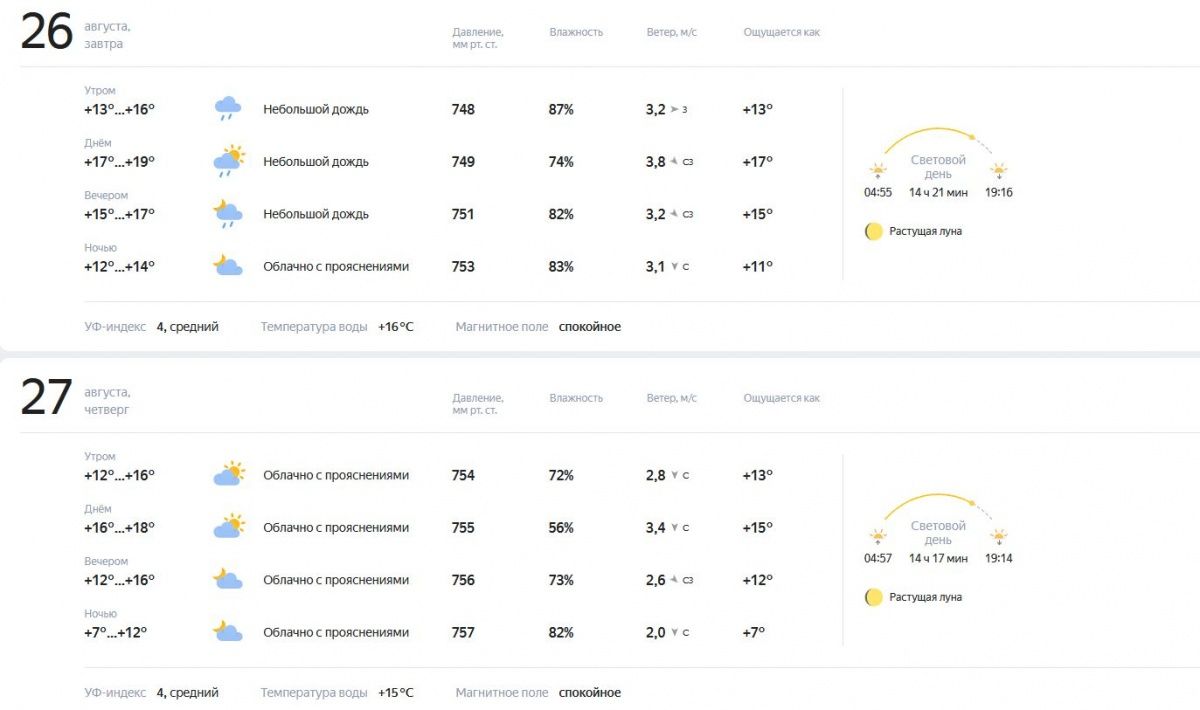Click the moon cloud icon for August 27 night
Viewport: 1200px width, 710px height.
[x=228, y=631]
